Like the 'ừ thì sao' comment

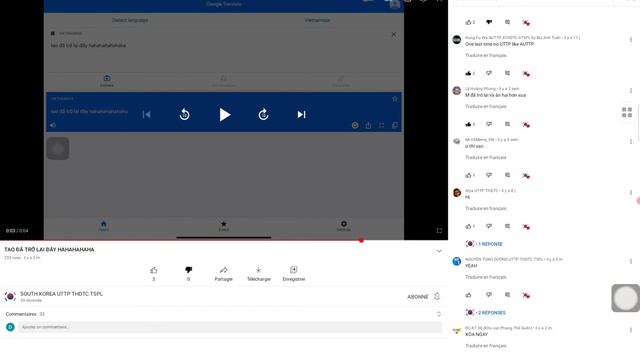coord(468,175)
